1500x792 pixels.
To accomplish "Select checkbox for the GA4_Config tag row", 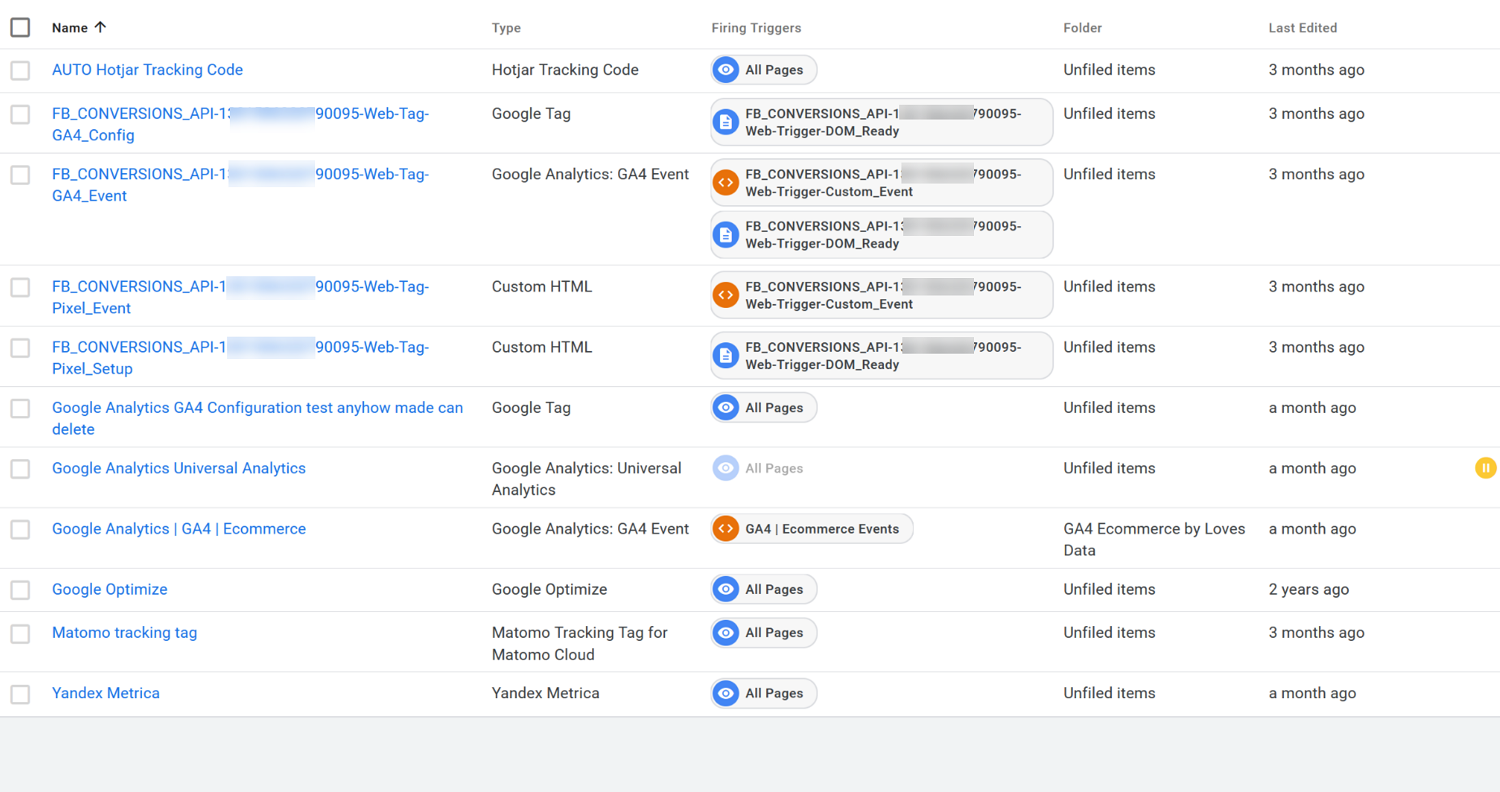I will point(20,114).
